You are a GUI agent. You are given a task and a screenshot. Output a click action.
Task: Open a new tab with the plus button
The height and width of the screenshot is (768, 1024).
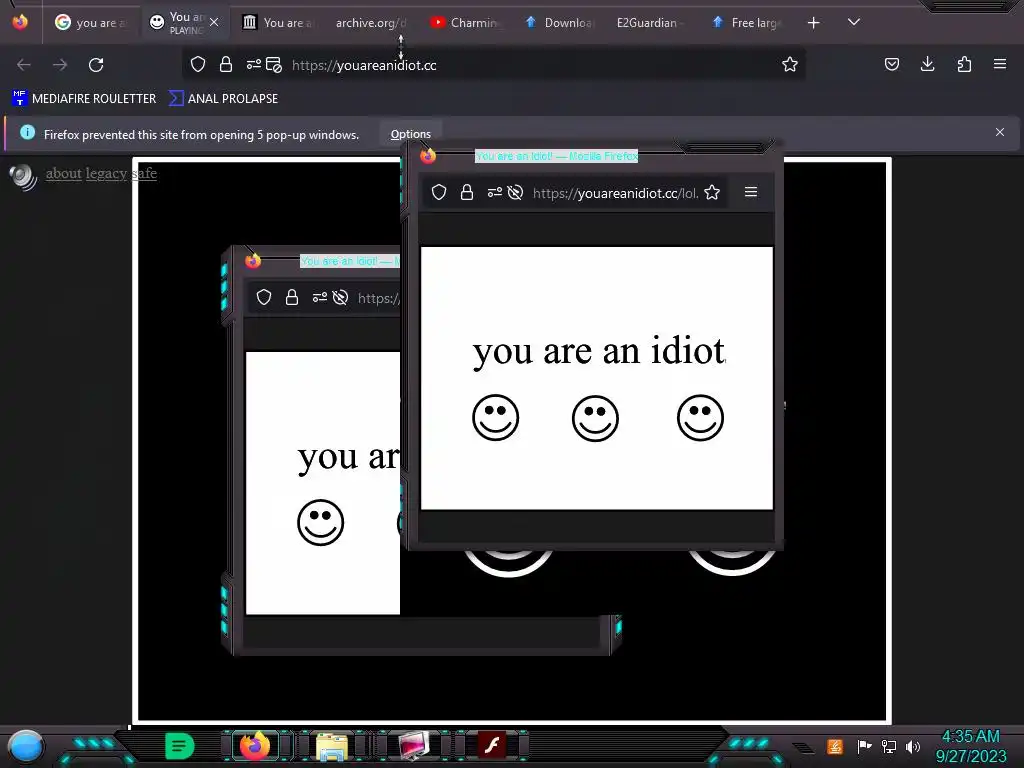tap(813, 23)
